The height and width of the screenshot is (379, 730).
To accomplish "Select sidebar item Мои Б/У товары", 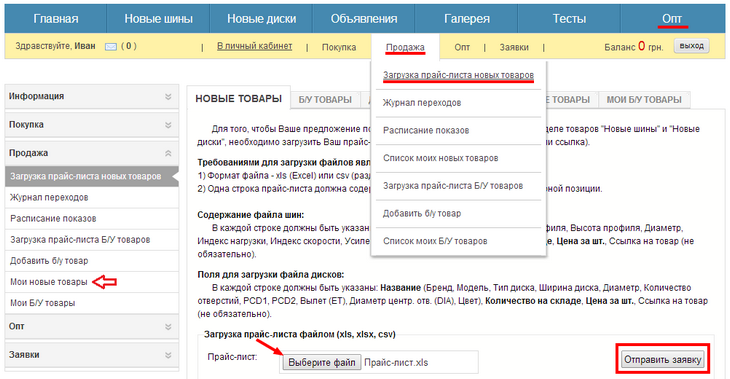I will click(92, 303).
